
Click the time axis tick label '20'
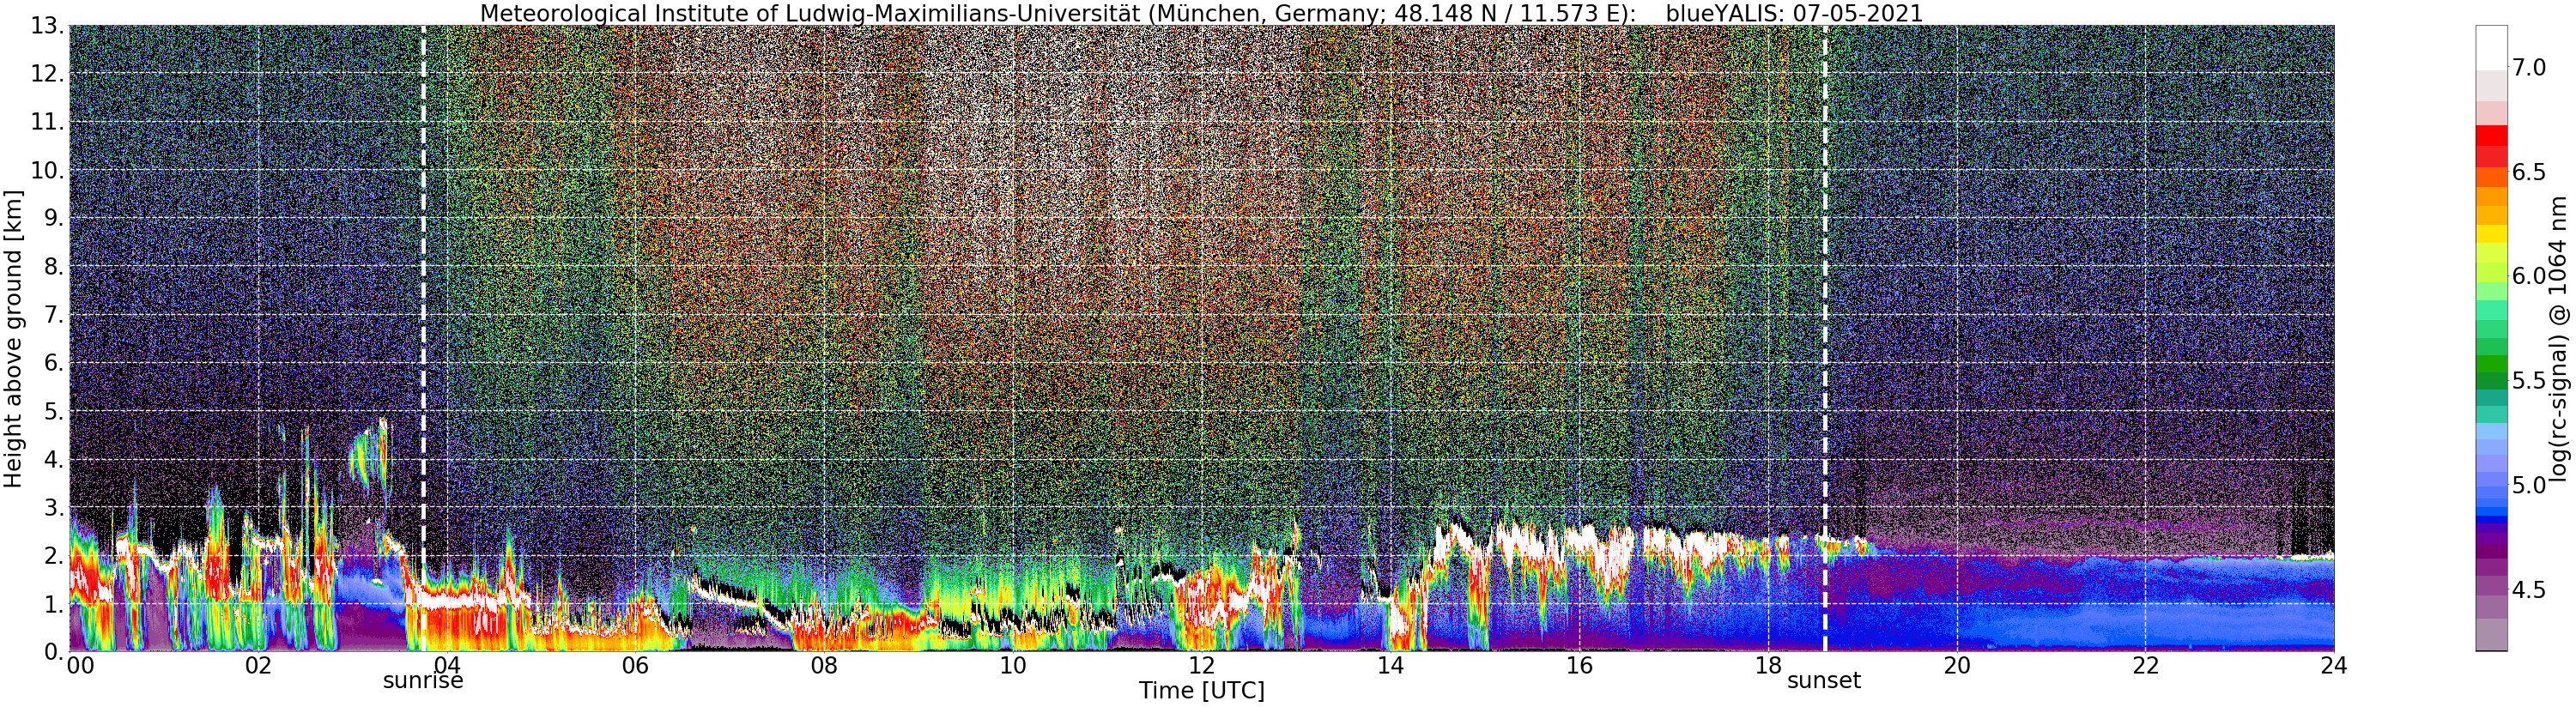1957,666
